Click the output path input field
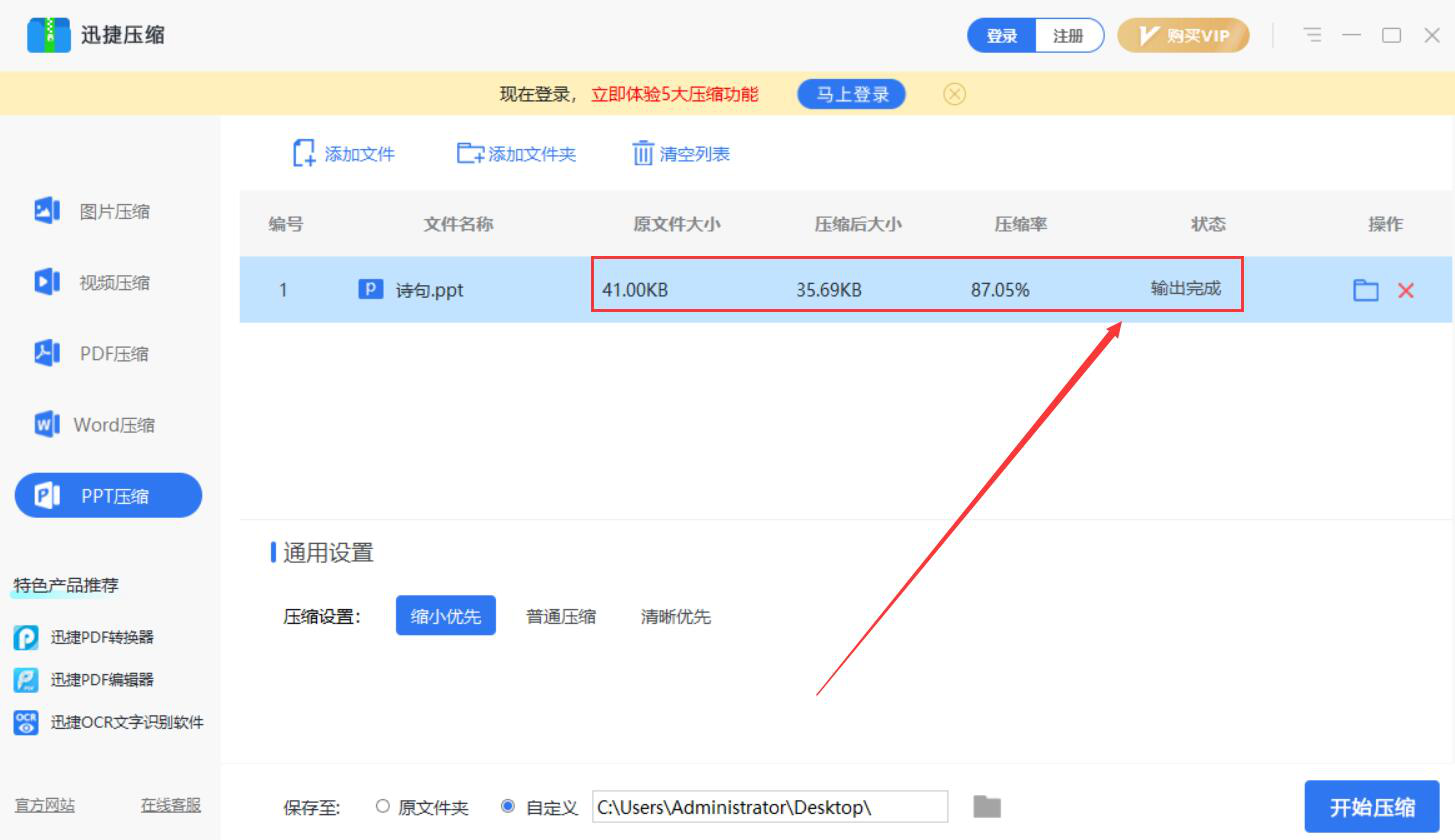This screenshot has width=1455, height=840. (x=770, y=806)
